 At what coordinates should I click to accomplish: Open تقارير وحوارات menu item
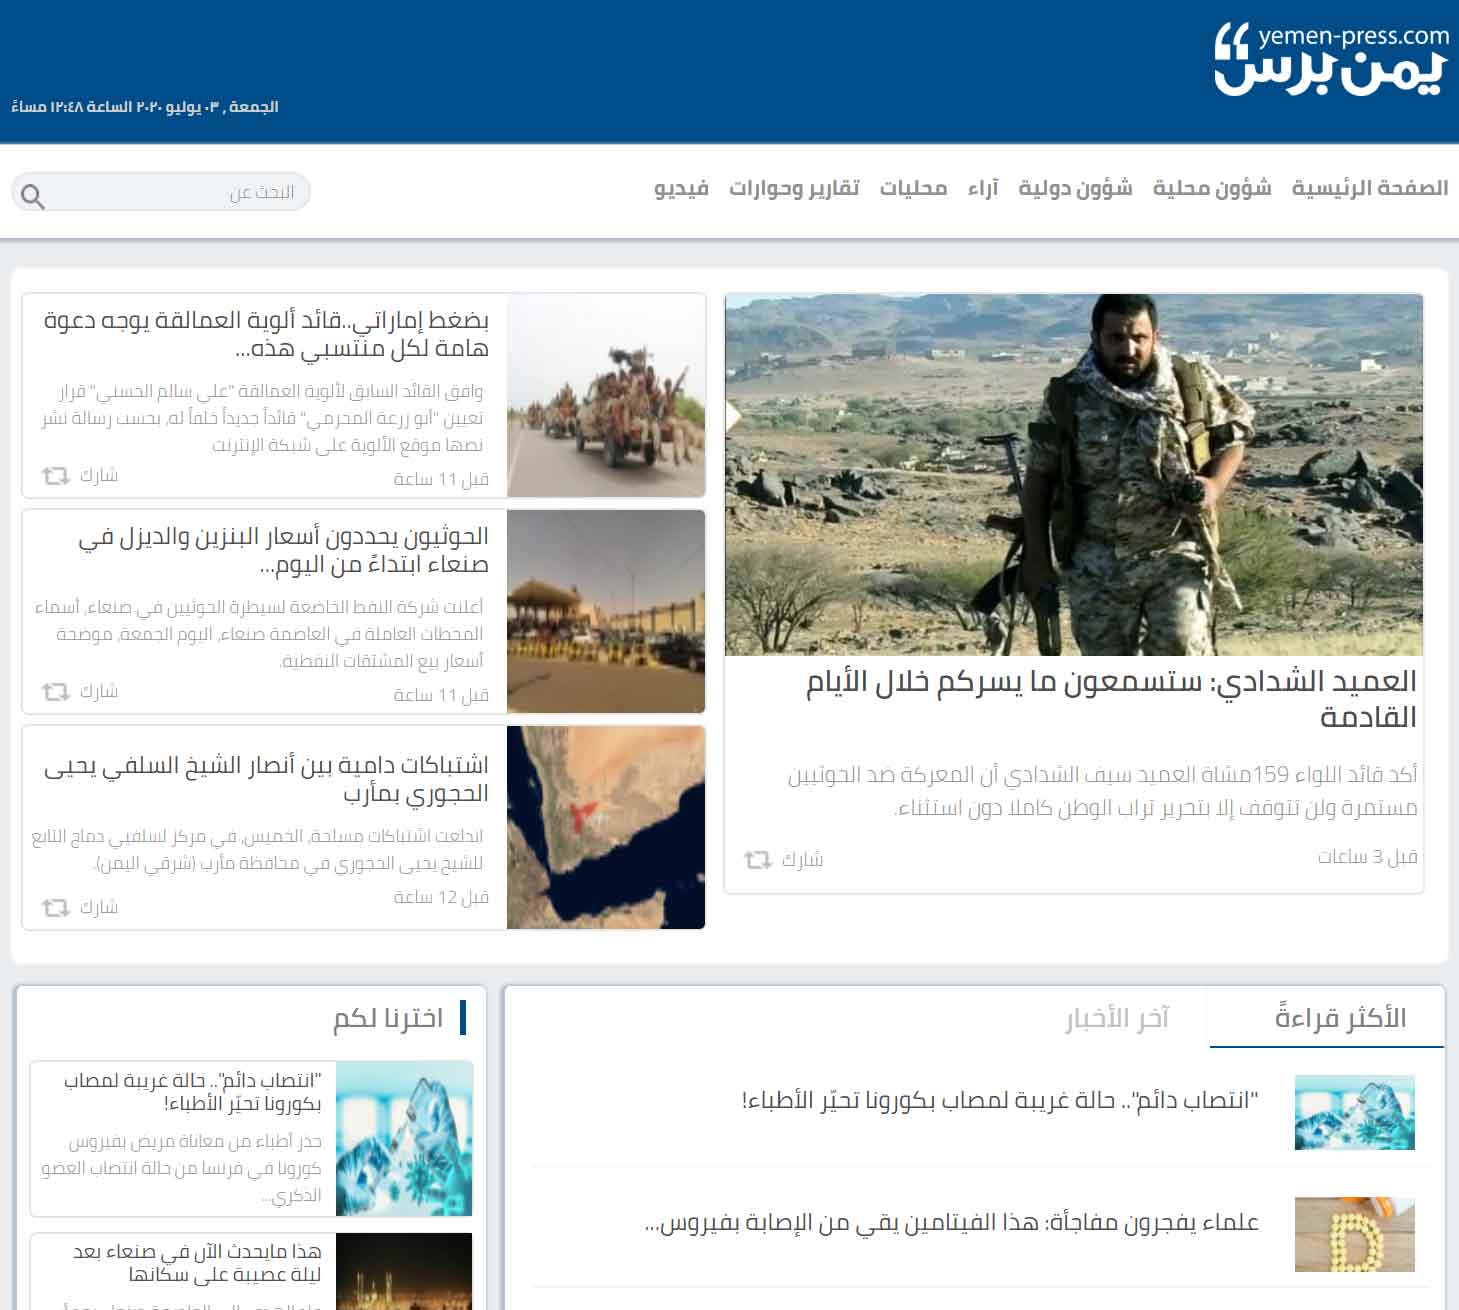click(794, 188)
